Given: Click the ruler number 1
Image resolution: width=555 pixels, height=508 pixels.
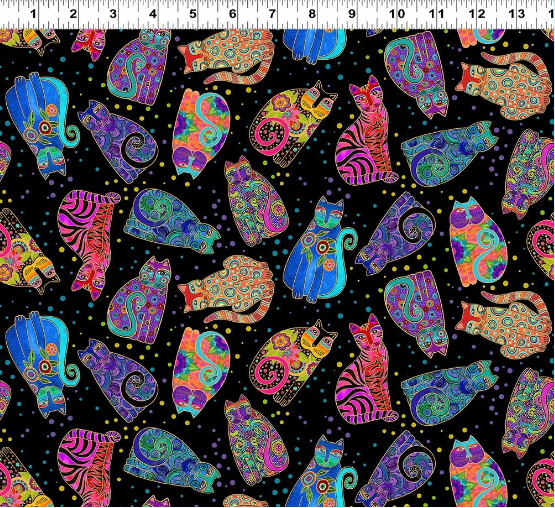Looking at the screenshot, I should point(33,14).
